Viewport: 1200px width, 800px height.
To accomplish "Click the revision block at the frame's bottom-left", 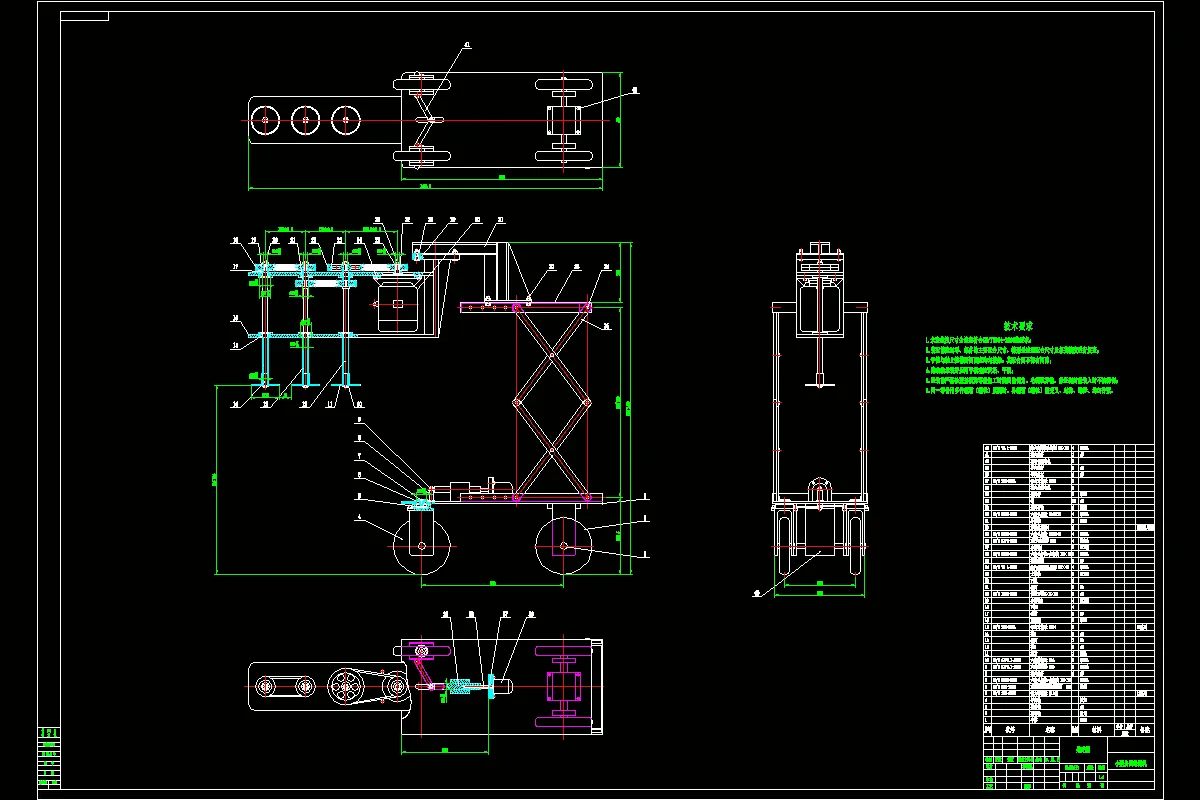I will [49, 759].
